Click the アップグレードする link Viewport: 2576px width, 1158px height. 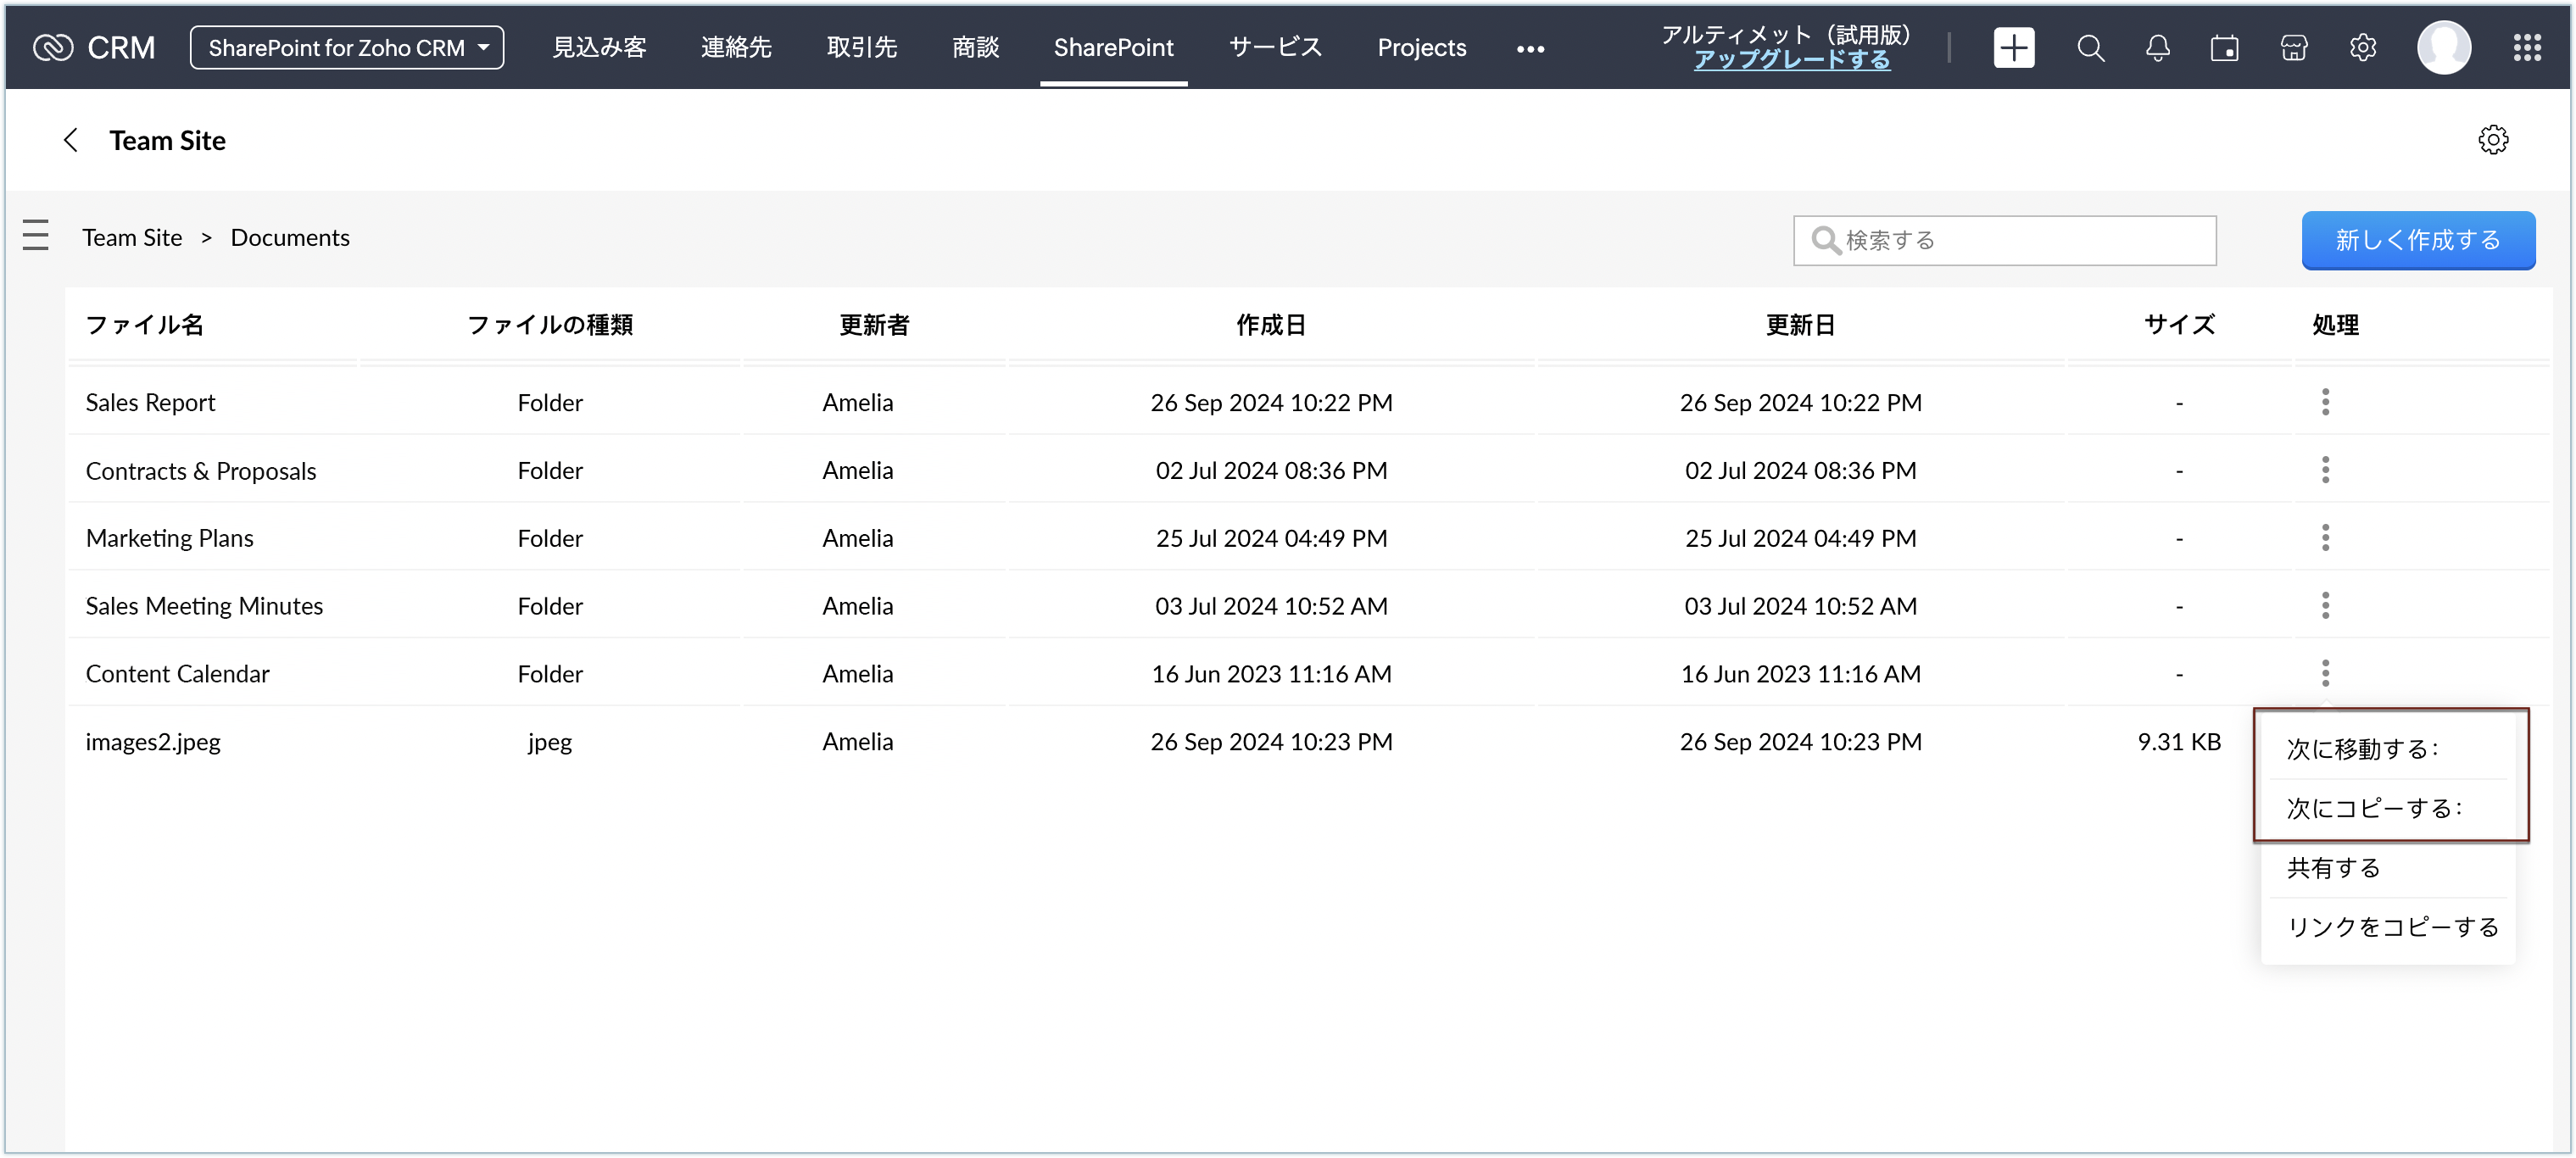(1791, 60)
